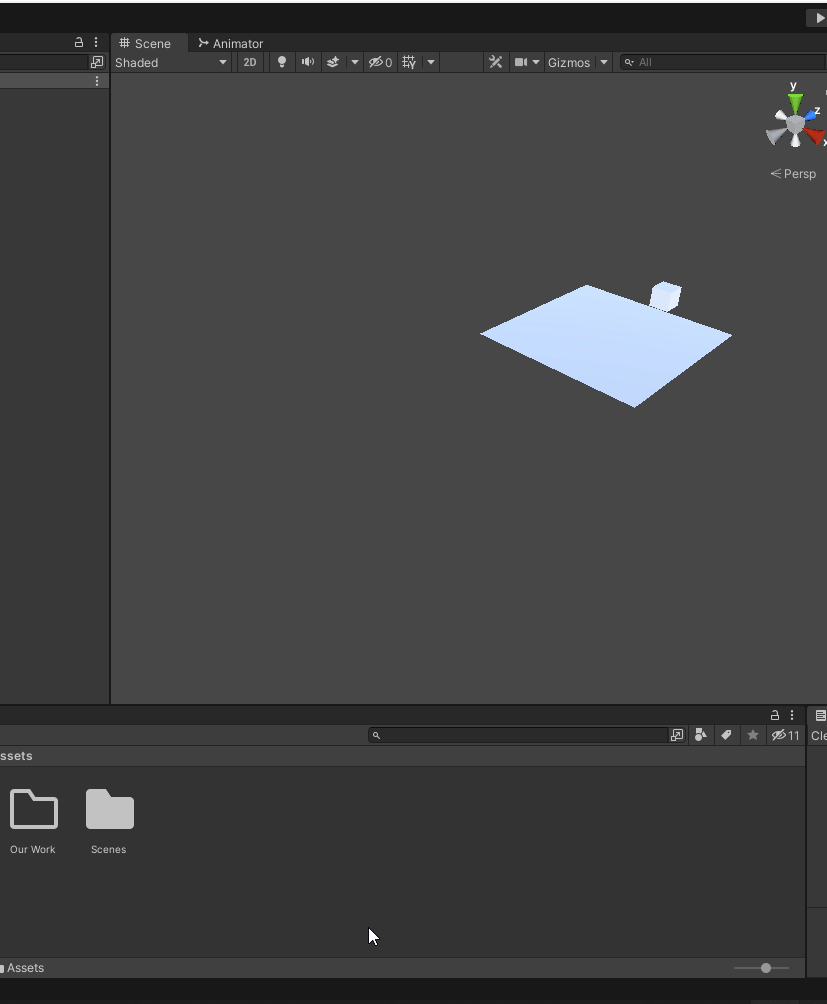This screenshot has height=1004, width=827.
Task: Click the Project search field
Action: click(x=518, y=735)
